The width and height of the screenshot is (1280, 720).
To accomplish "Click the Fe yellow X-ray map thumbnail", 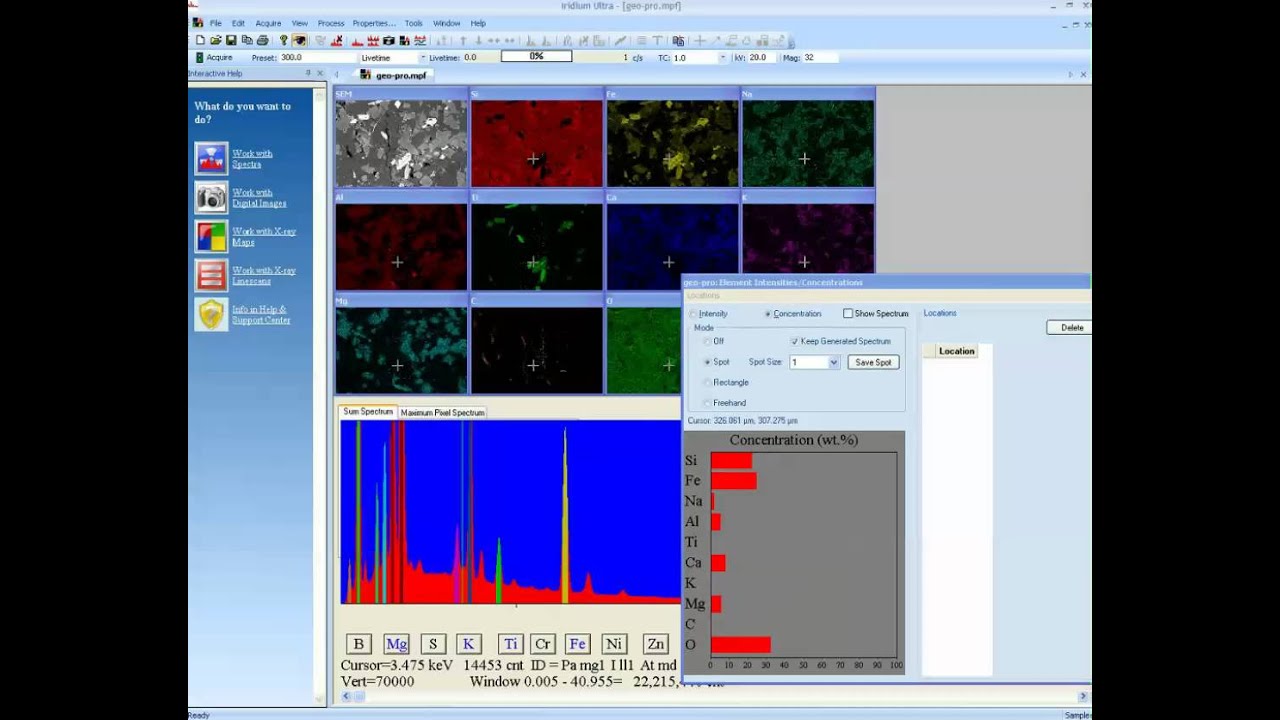I will coord(672,143).
